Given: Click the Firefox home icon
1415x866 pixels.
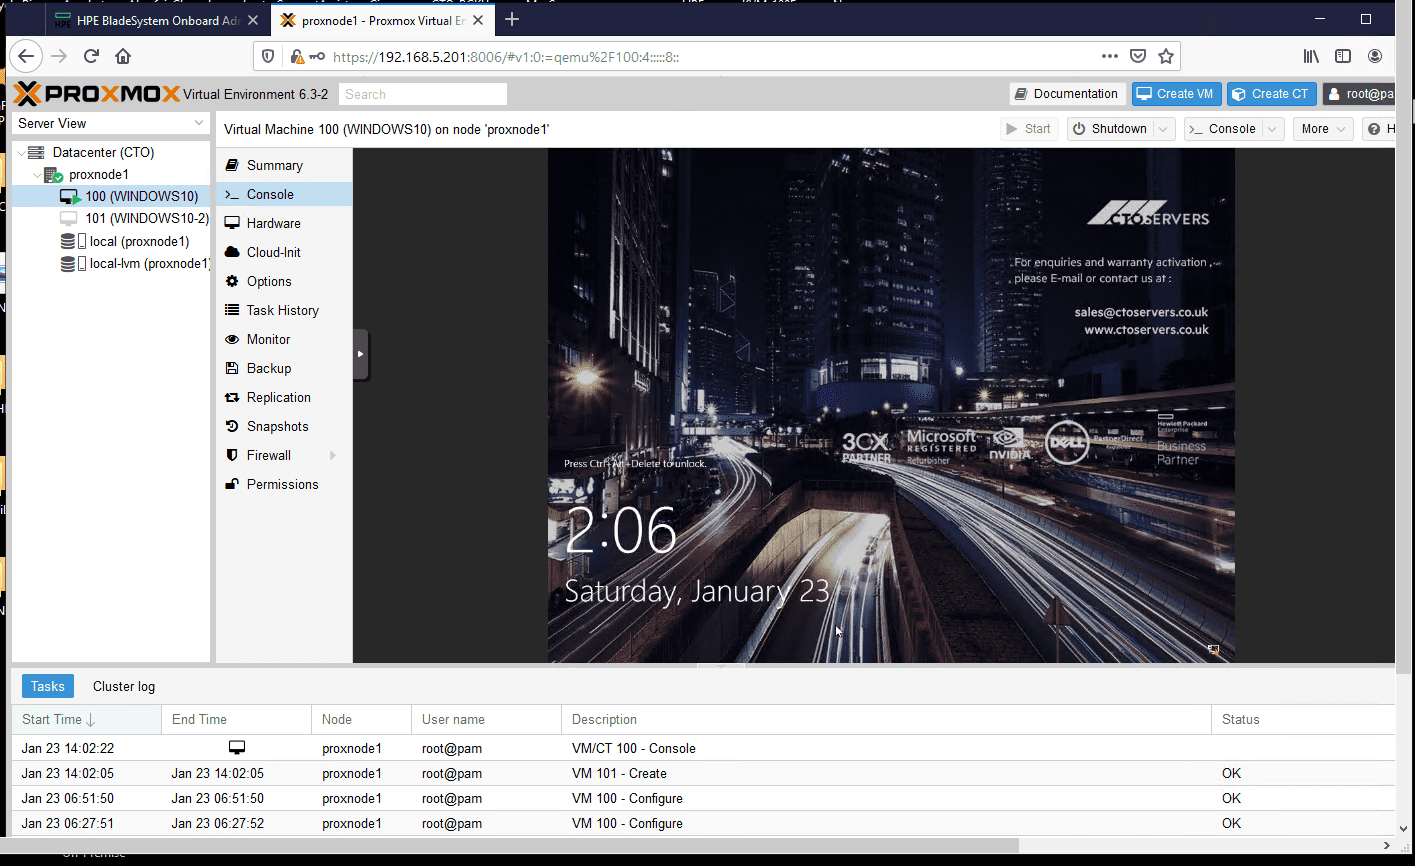Looking at the screenshot, I should coord(122,56).
